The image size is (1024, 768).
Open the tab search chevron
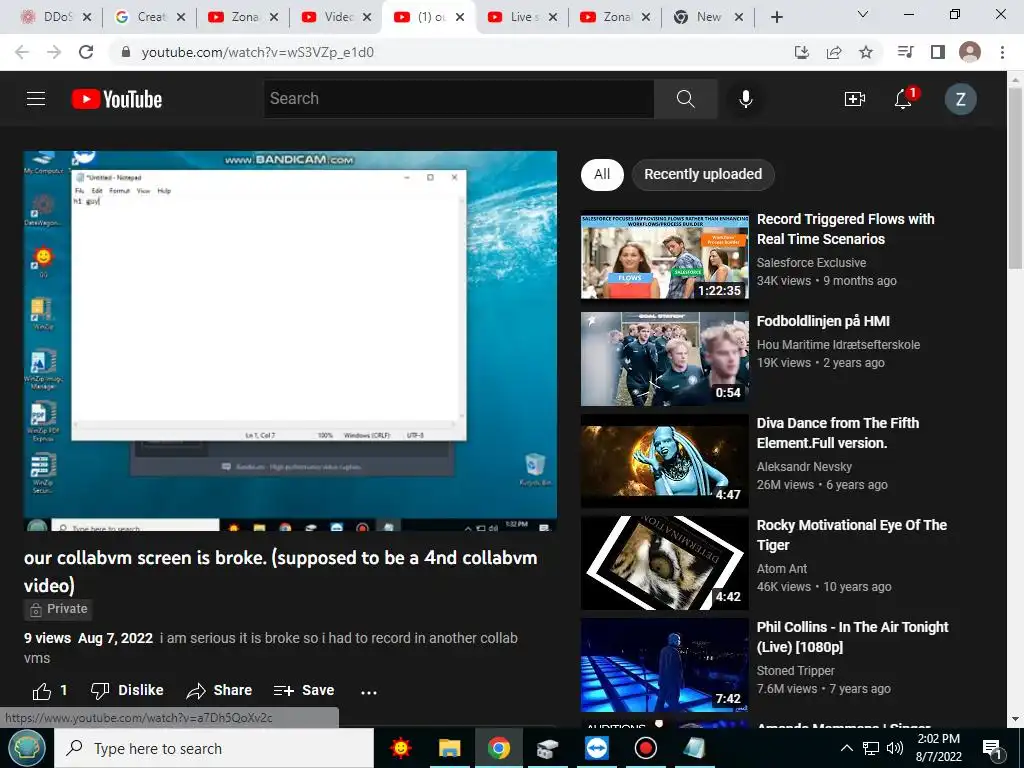point(863,14)
